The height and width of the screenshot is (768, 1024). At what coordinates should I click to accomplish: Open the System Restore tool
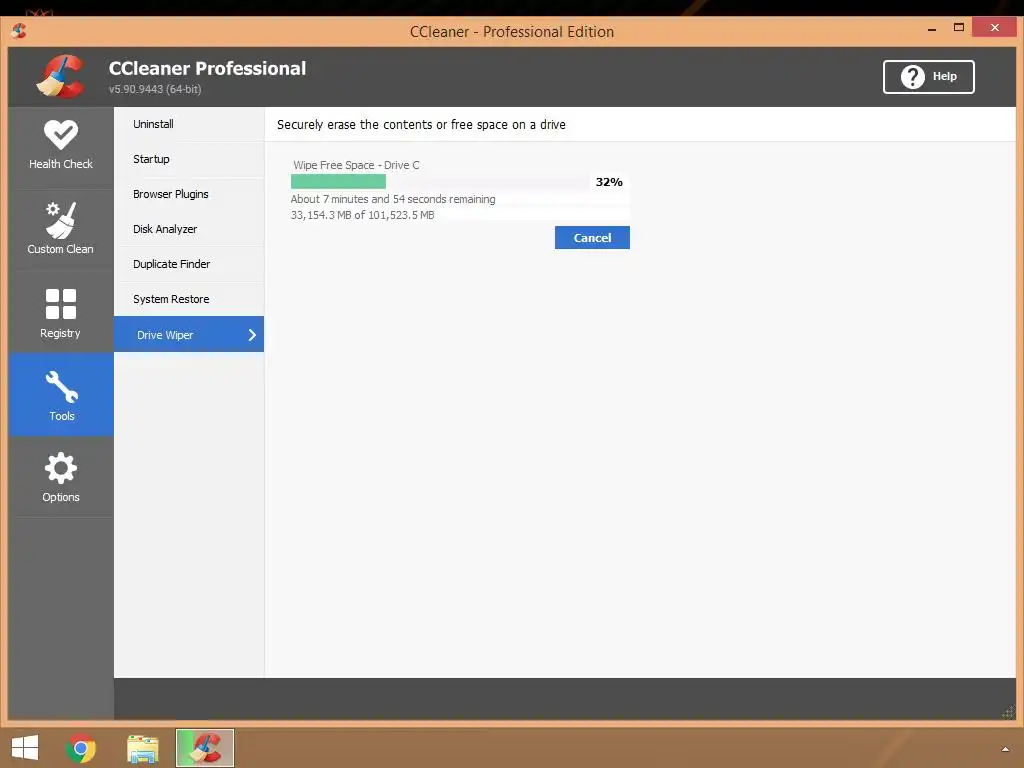point(189,299)
